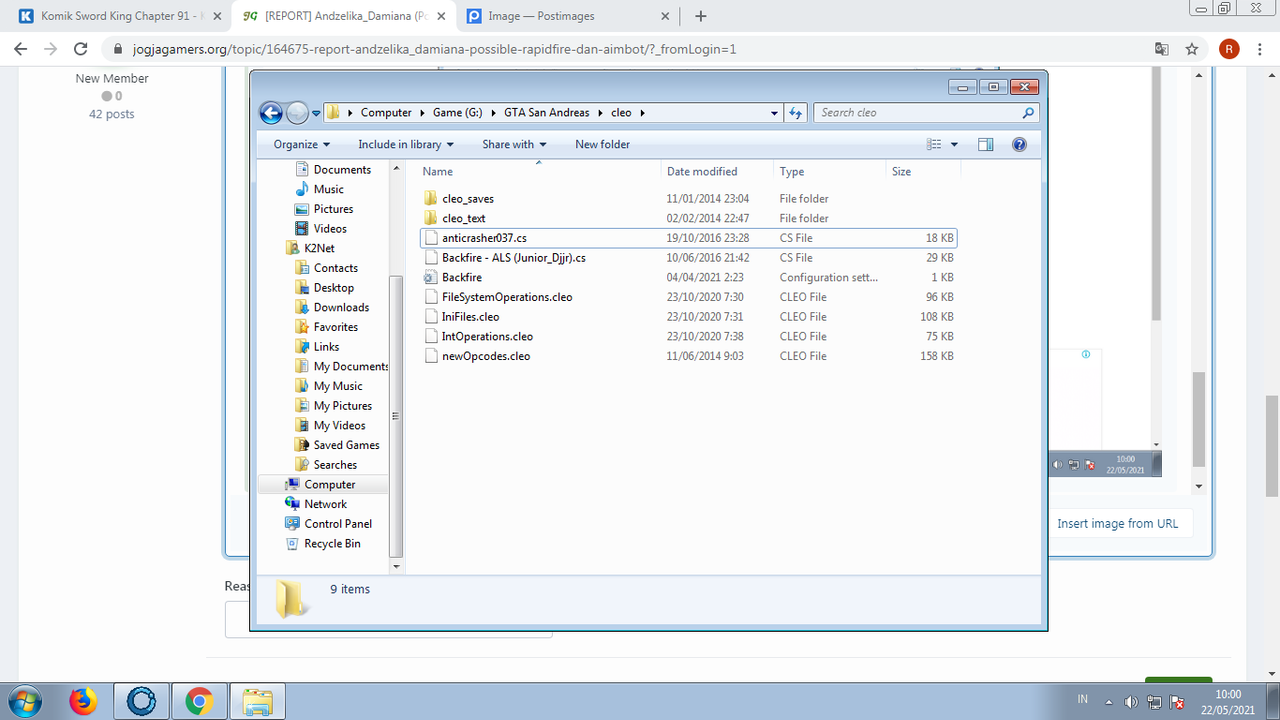The image size is (1280, 720).
Task: Click the Explorer Forward navigation arrow
Action: pyautogui.click(x=297, y=113)
